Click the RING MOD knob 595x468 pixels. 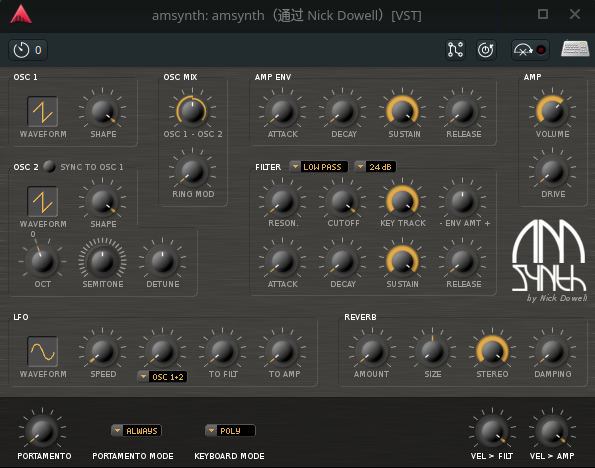tap(192, 171)
